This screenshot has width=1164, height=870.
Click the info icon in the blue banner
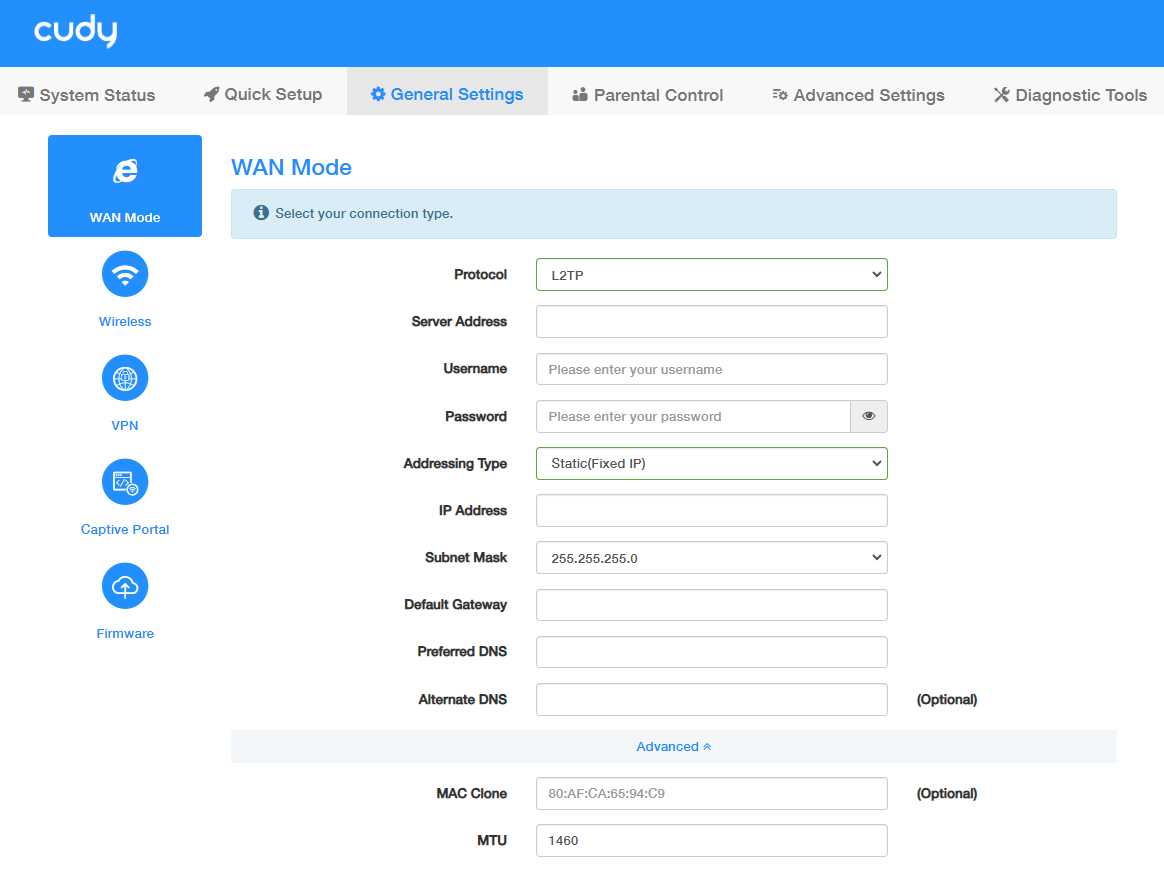(261, 213)
